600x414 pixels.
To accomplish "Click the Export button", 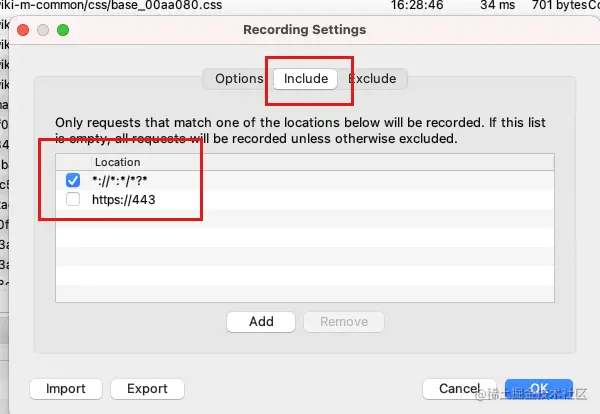I will (x=147, y=389).
